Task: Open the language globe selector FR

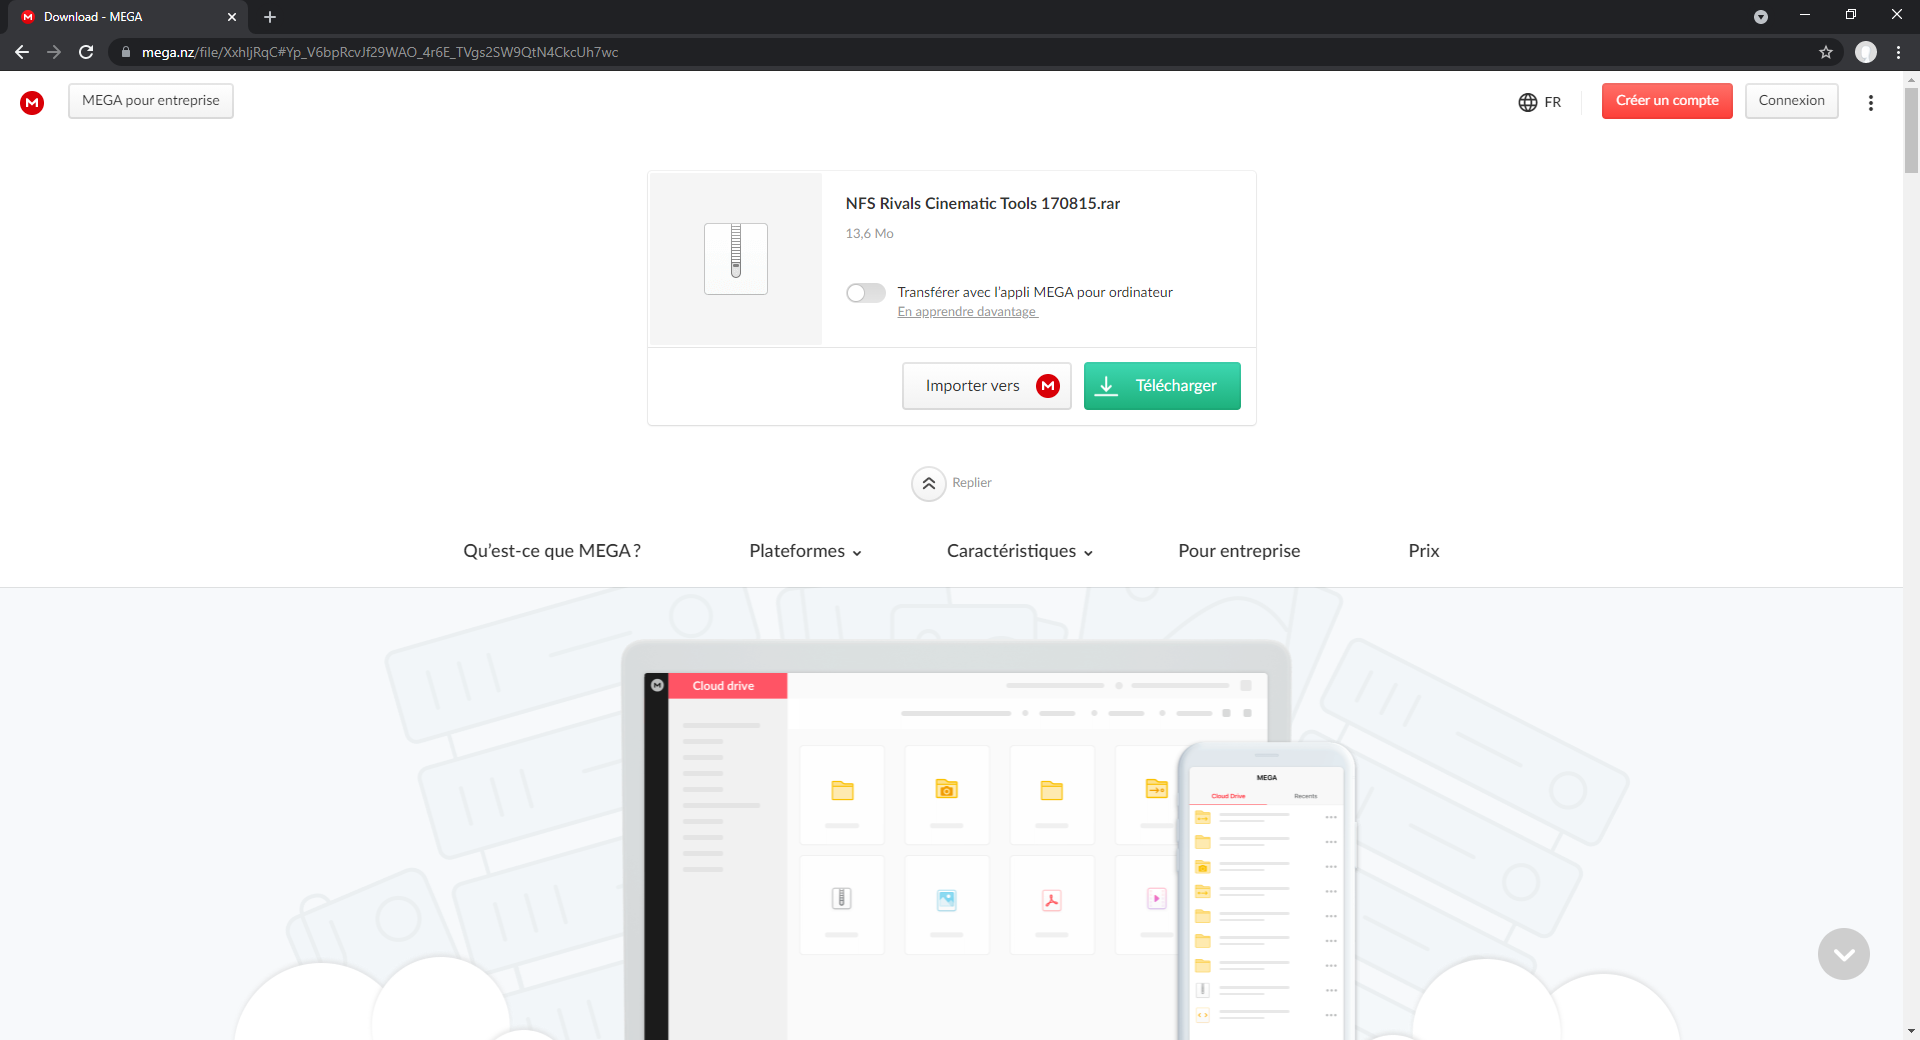Action: click(x=1539, y=102)
